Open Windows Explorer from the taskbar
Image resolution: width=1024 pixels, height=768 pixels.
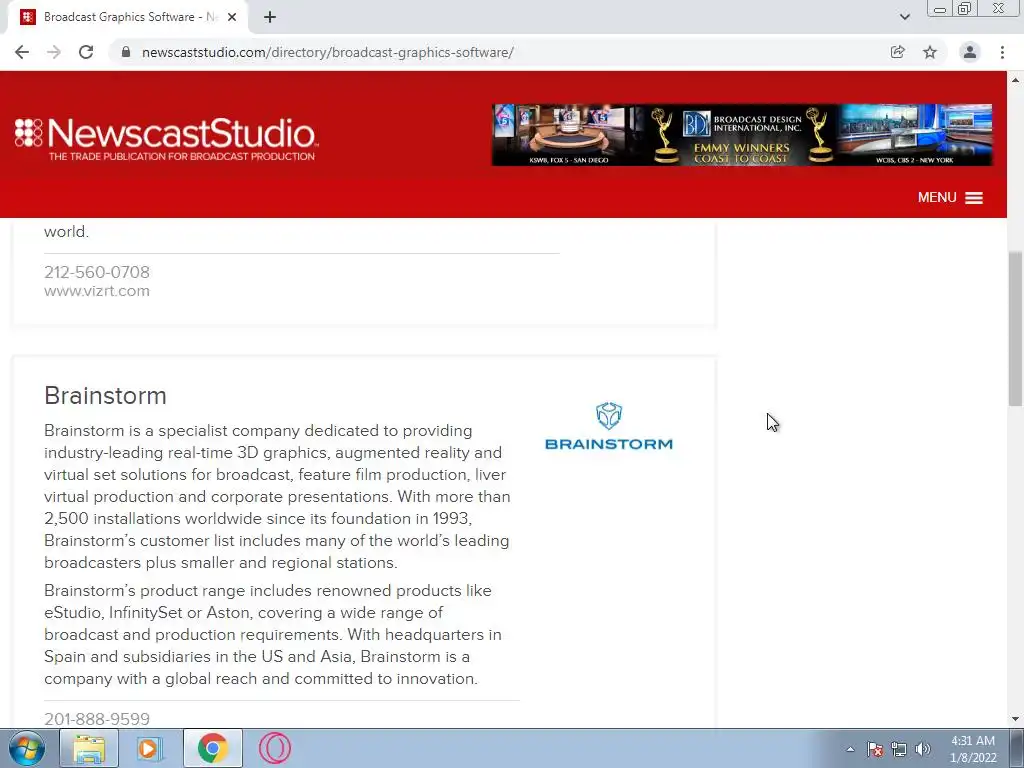coord(89,748)
